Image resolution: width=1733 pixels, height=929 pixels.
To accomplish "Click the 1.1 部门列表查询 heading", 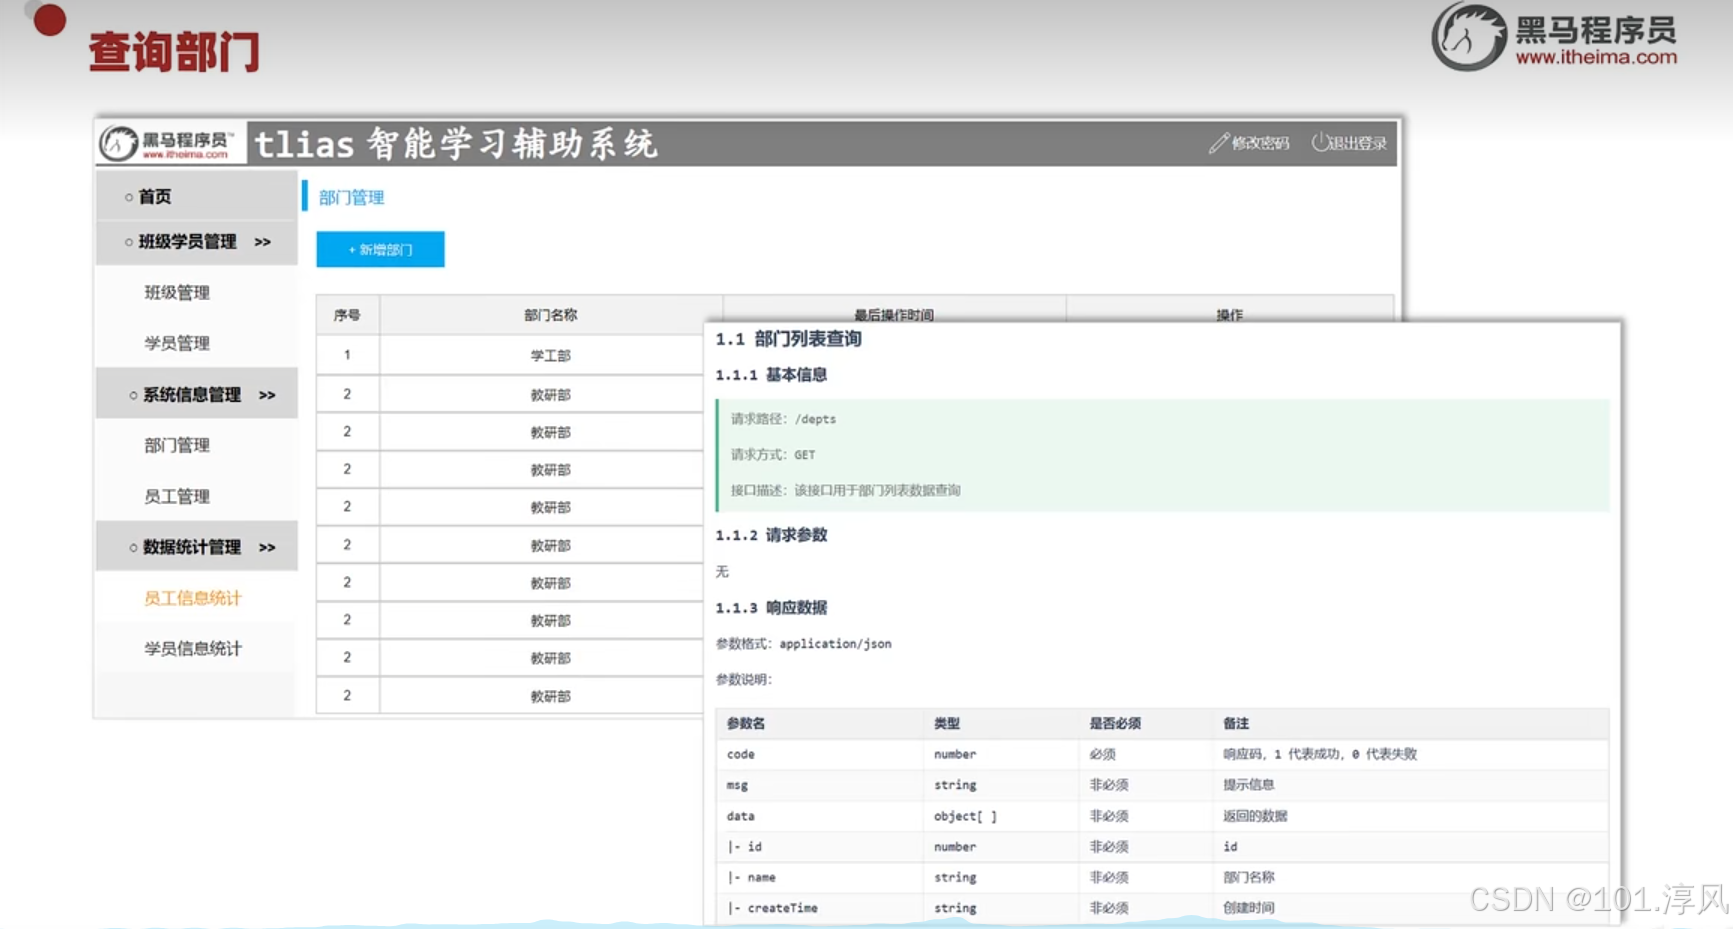I will coord(788,339).
